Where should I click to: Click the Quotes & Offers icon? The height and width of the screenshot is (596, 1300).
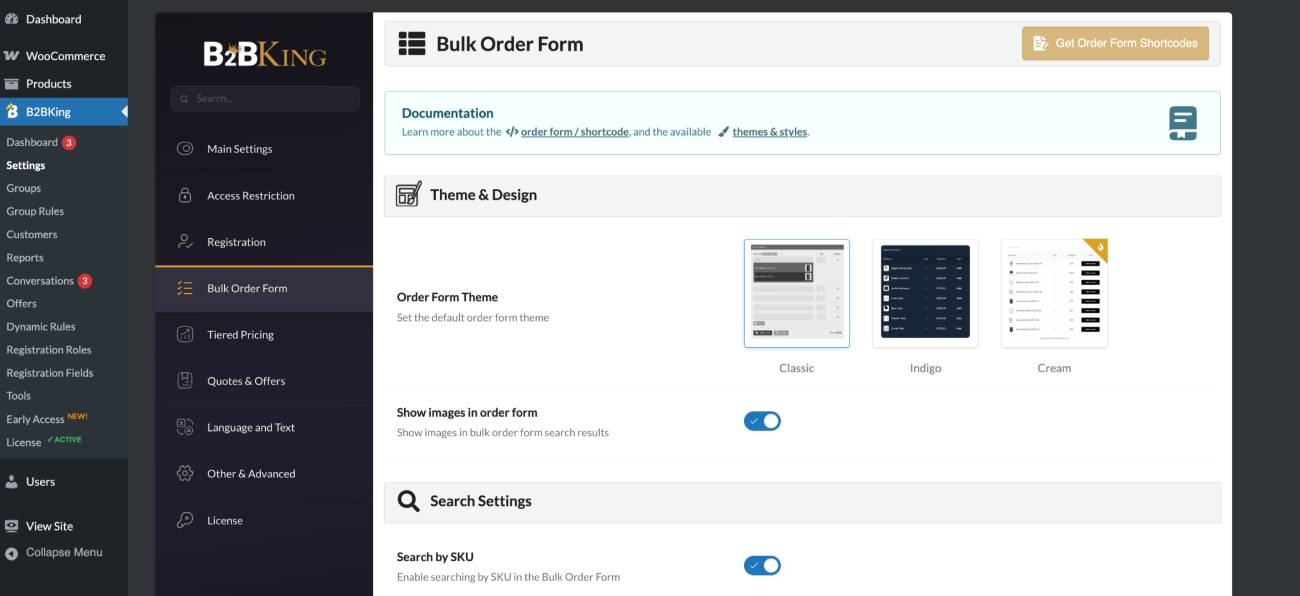coord(185,381)
